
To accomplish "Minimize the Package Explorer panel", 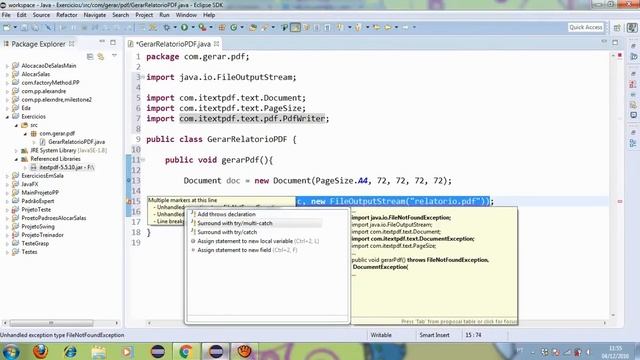I will pyautogui.click(x=102, y=42).
